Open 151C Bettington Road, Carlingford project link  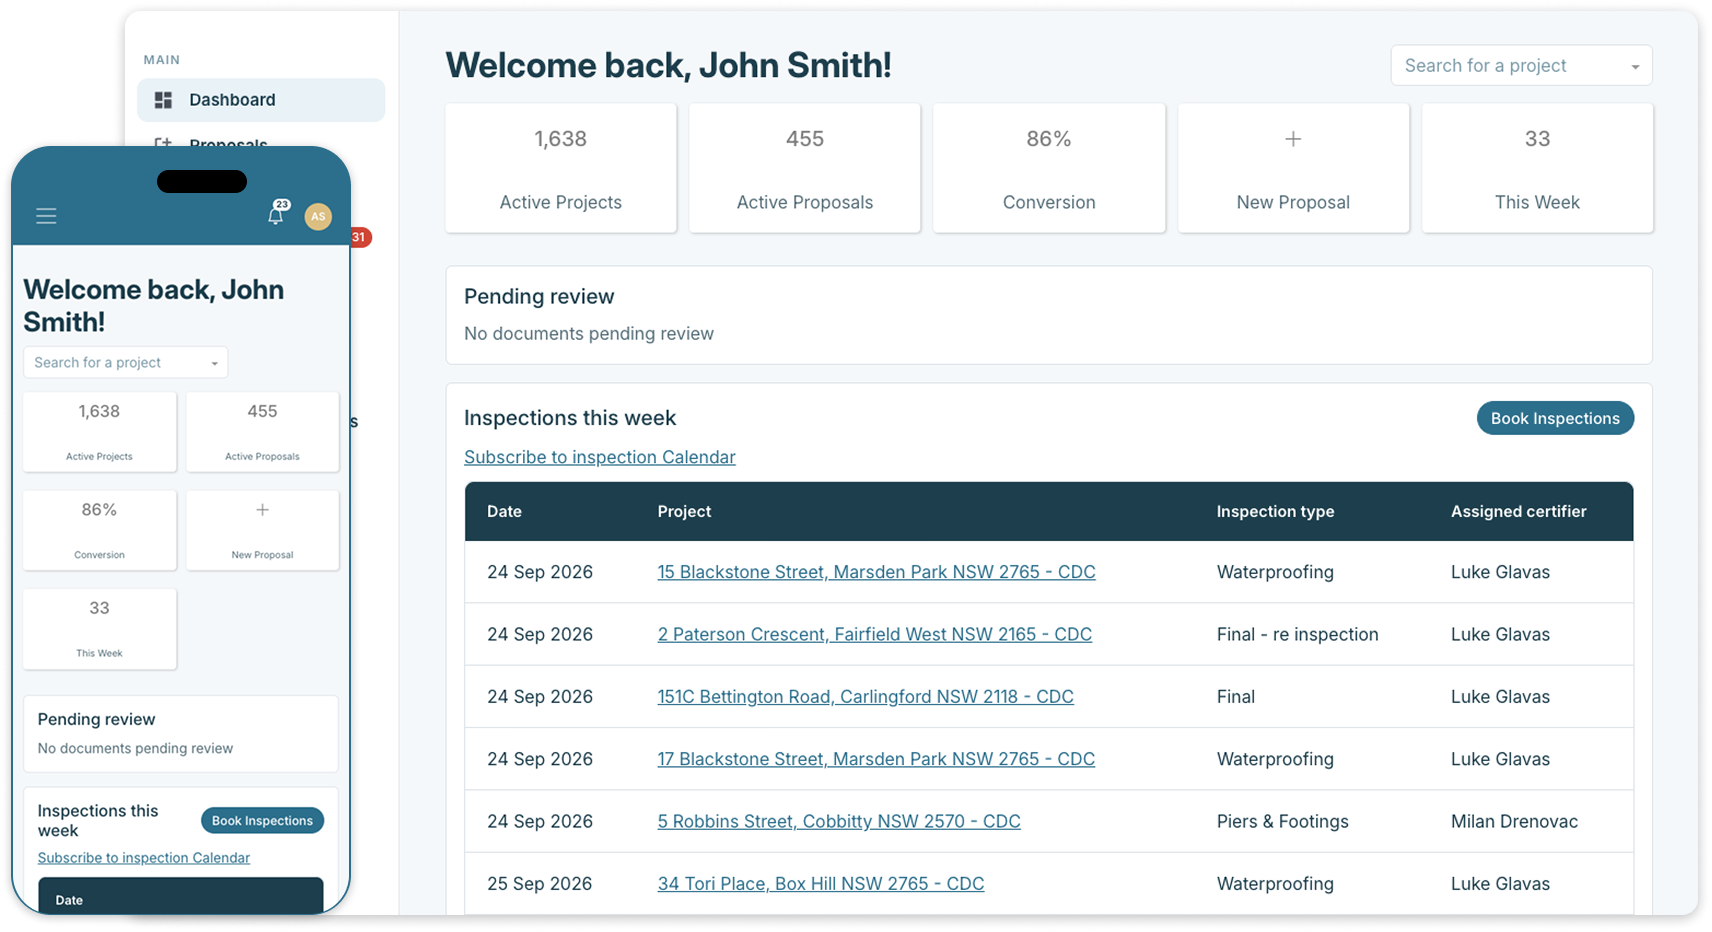(x=865, y=697)
